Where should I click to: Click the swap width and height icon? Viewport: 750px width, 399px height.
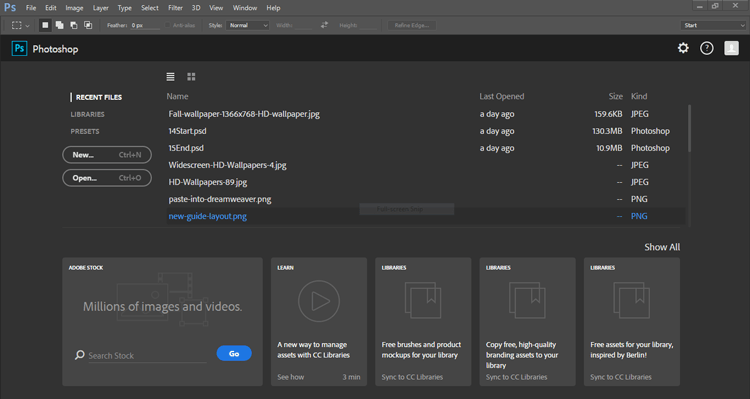pyautogui.click(x=324, y=25)
